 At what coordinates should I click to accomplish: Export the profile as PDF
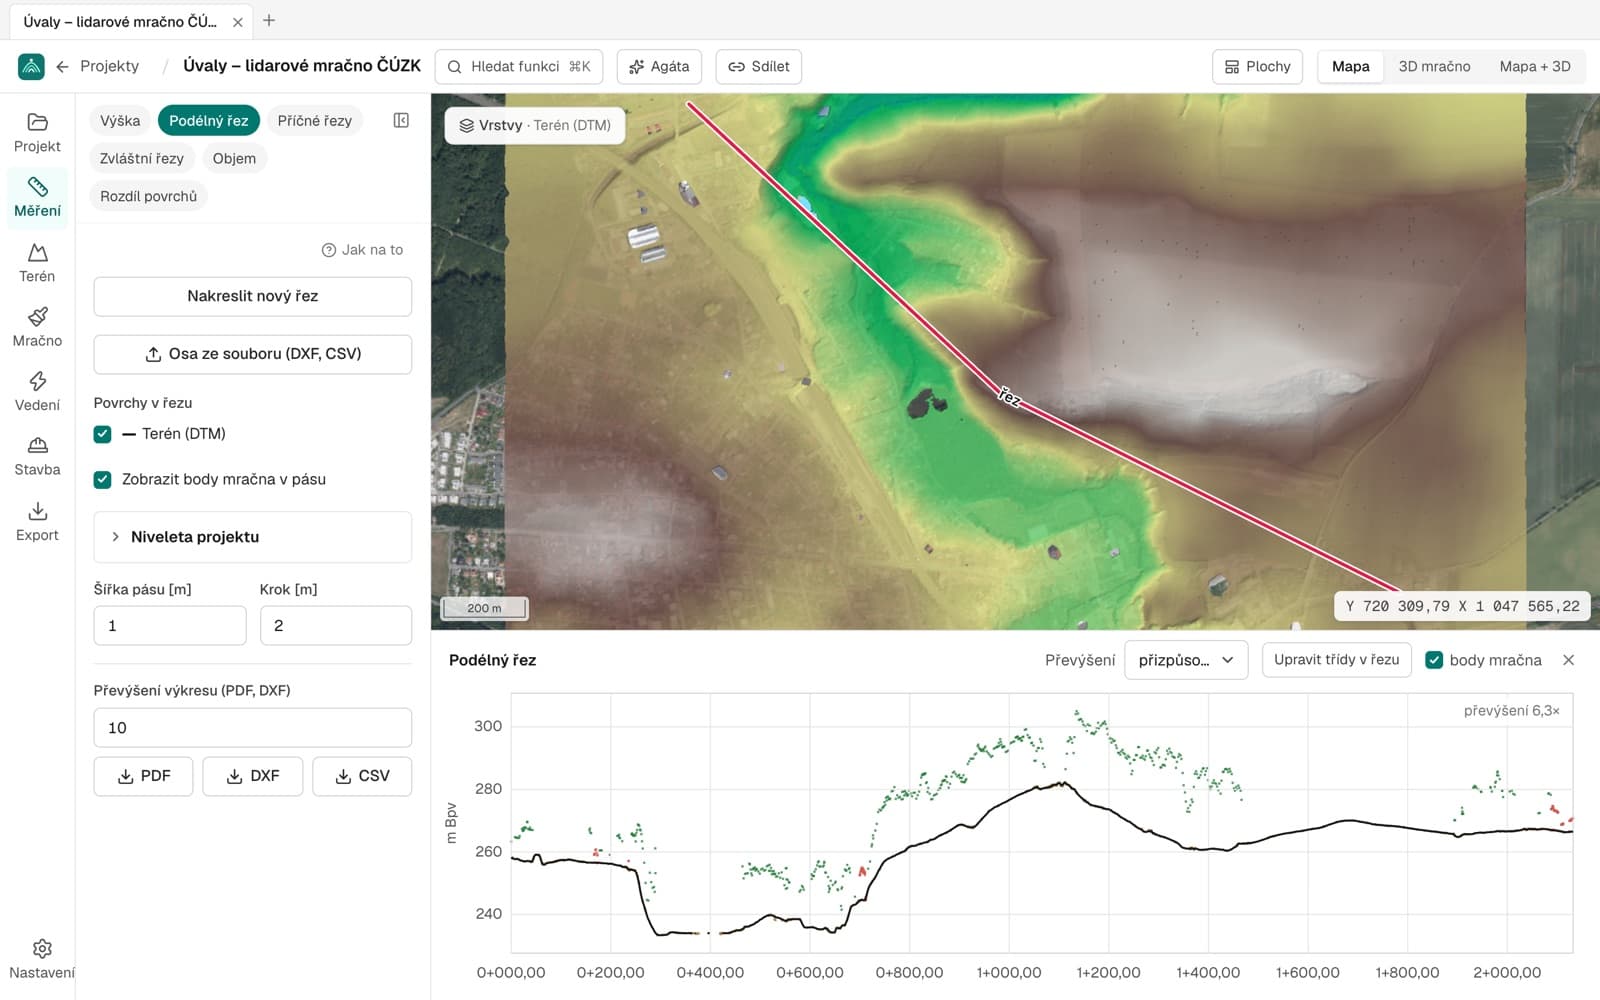pyautogui.click(x=143, y=776)
